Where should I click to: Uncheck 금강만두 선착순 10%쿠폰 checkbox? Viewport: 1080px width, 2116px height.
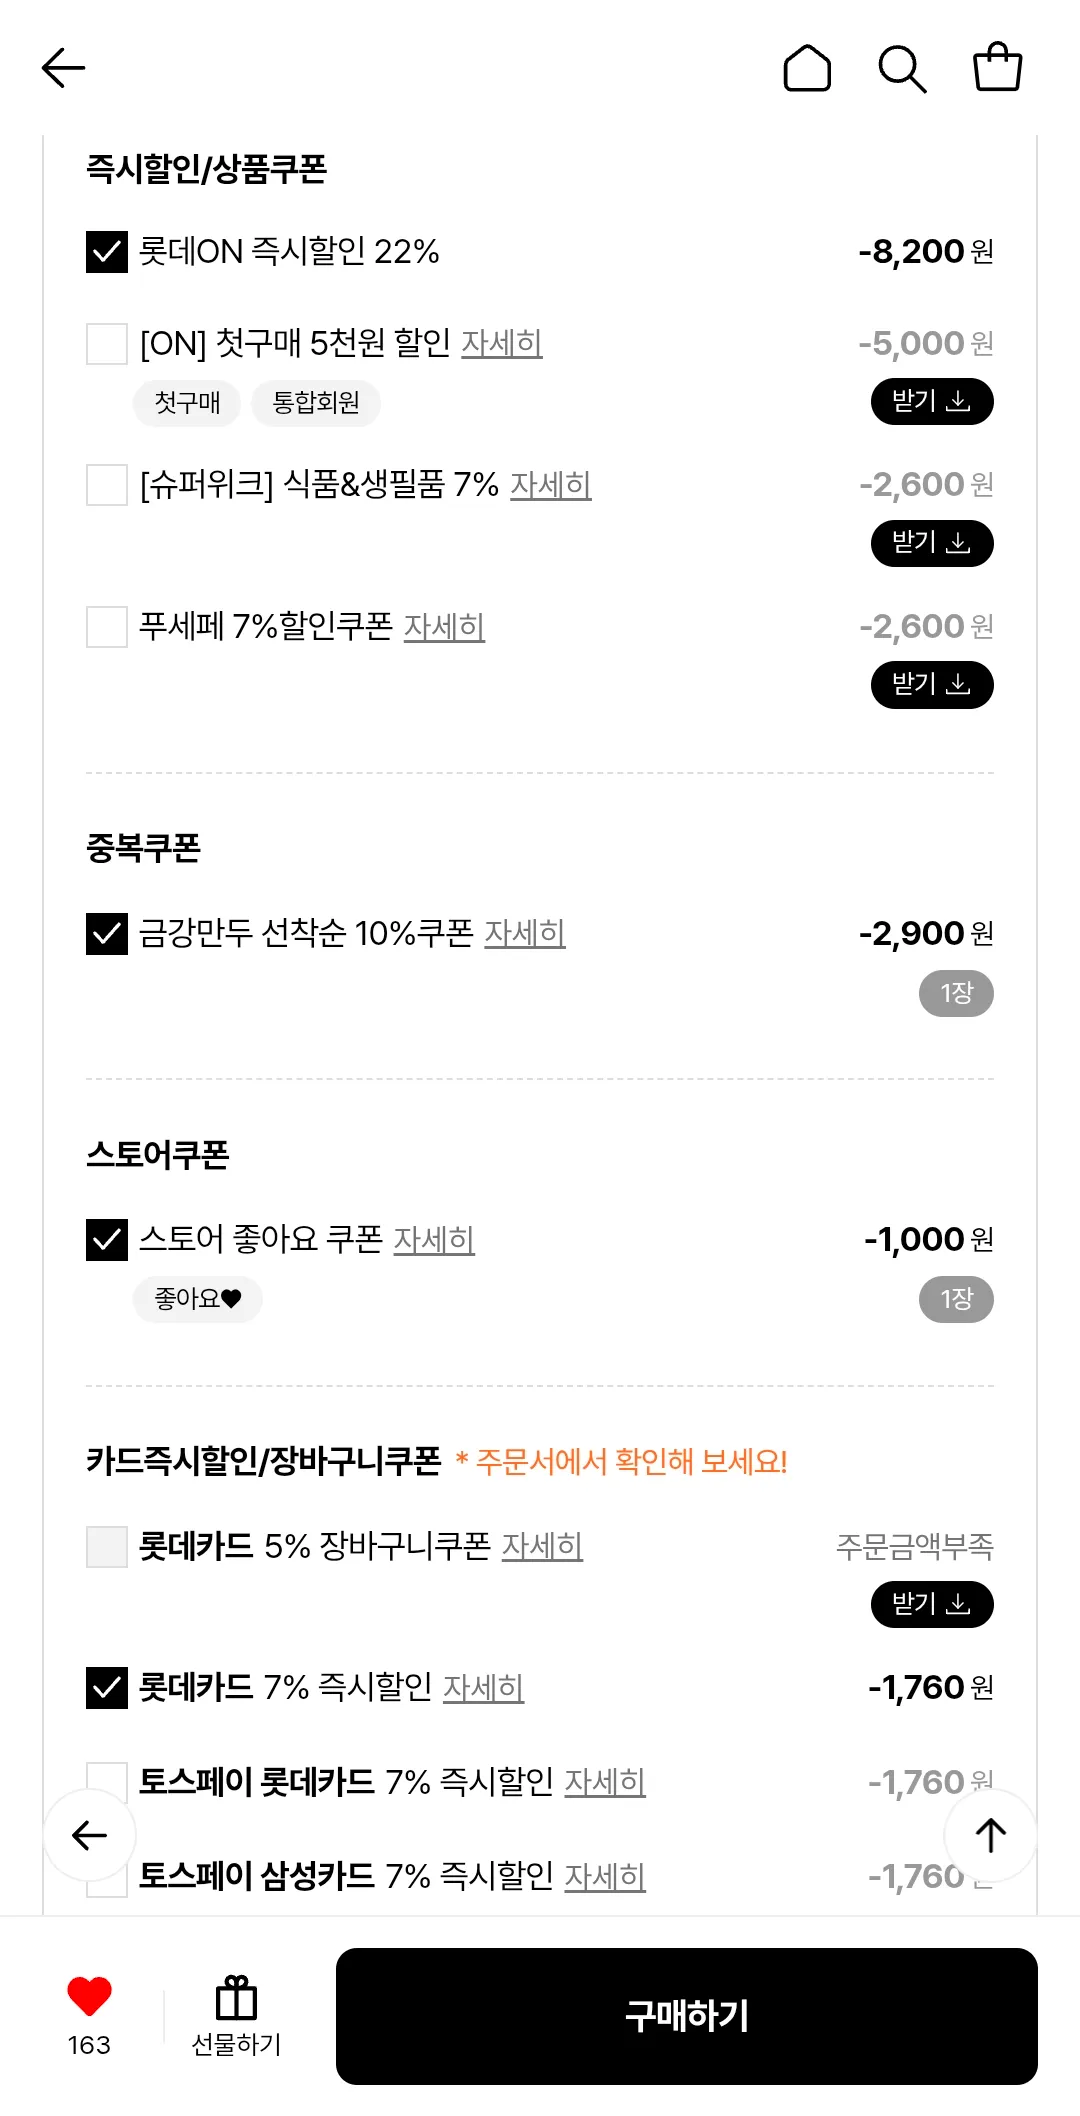click(x=107, y=934)
